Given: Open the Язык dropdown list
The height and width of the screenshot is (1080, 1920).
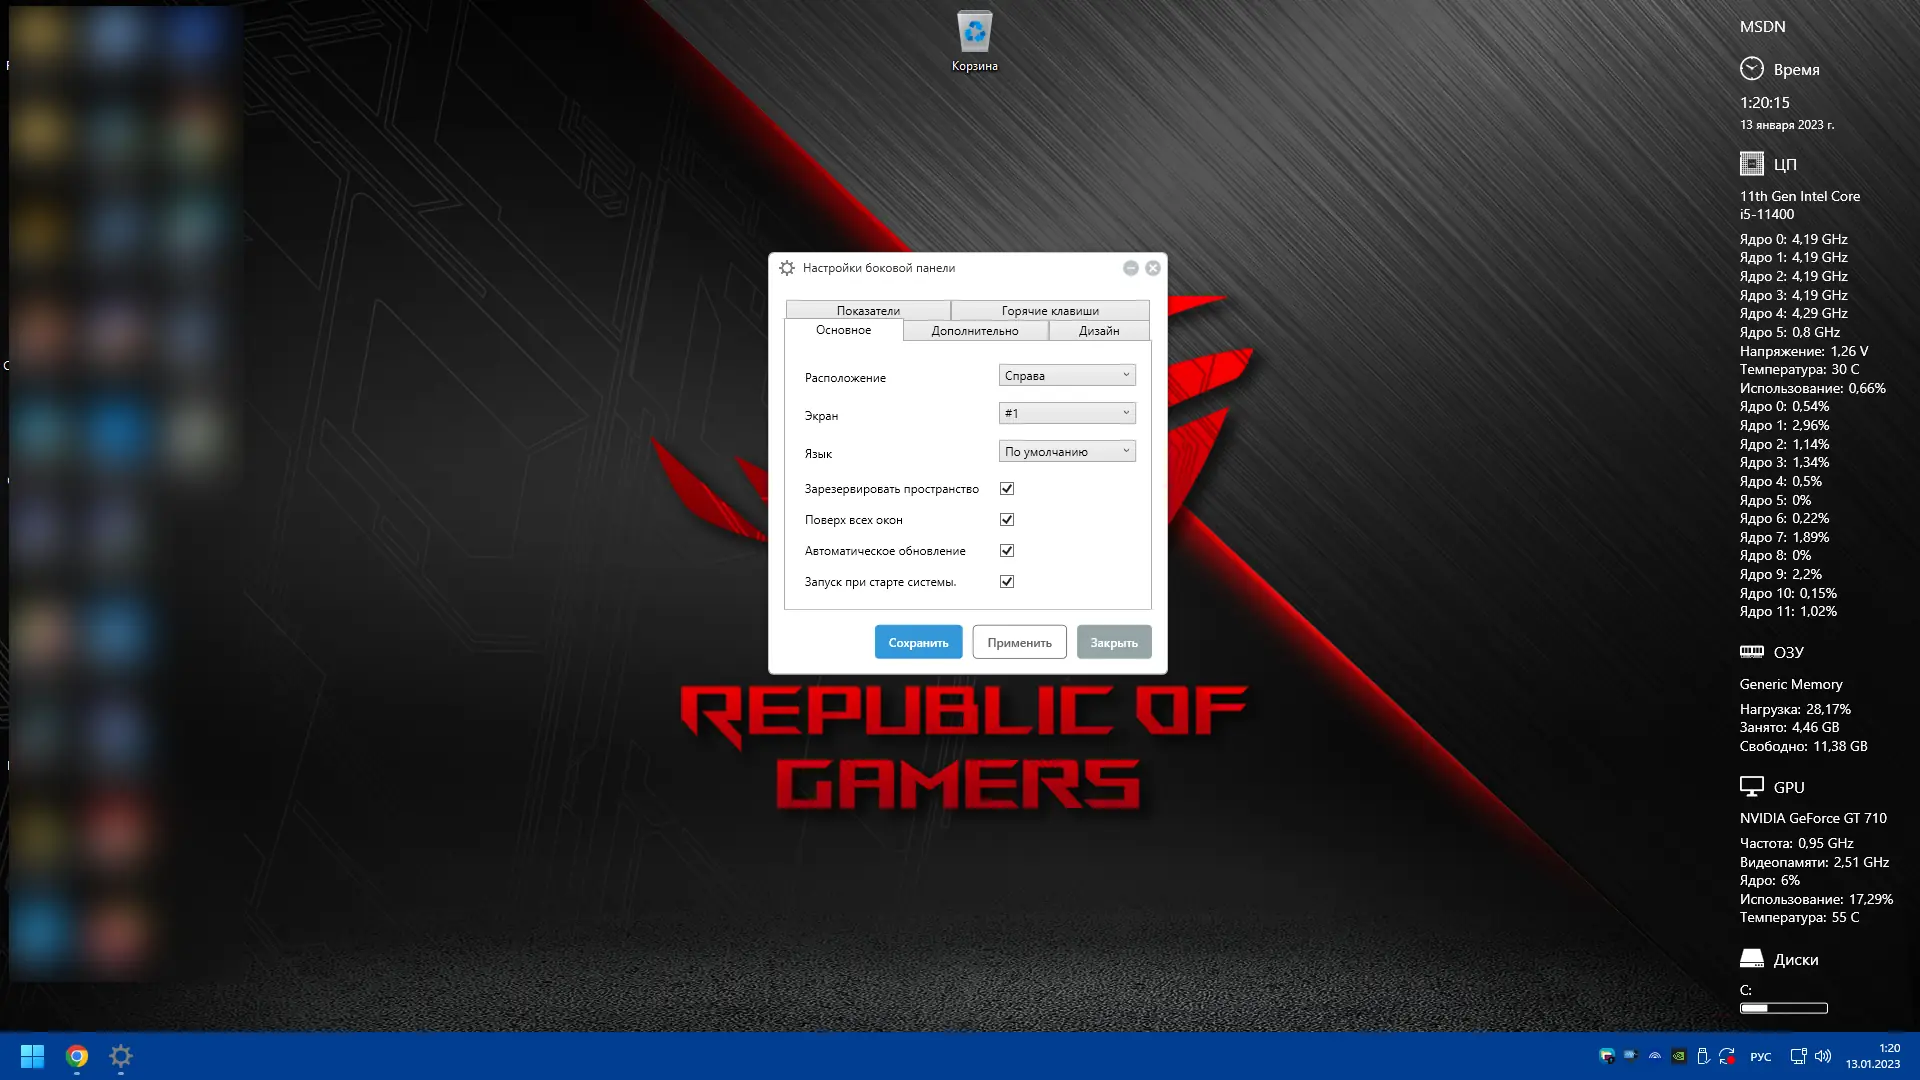Looking at the screenshot, I should [x=1067, y=452].
